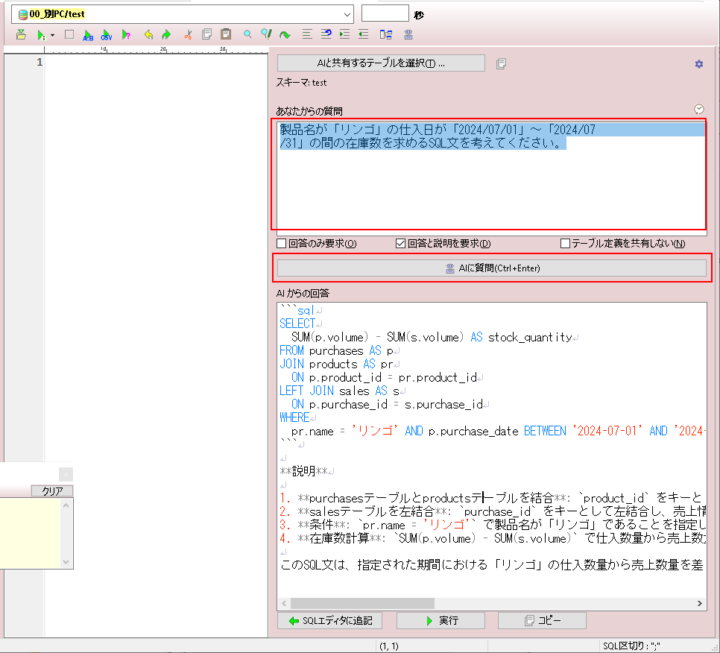720x653 pixels.
Task: Click the WHERE keyword in AI answer
Action: (294, 417)
